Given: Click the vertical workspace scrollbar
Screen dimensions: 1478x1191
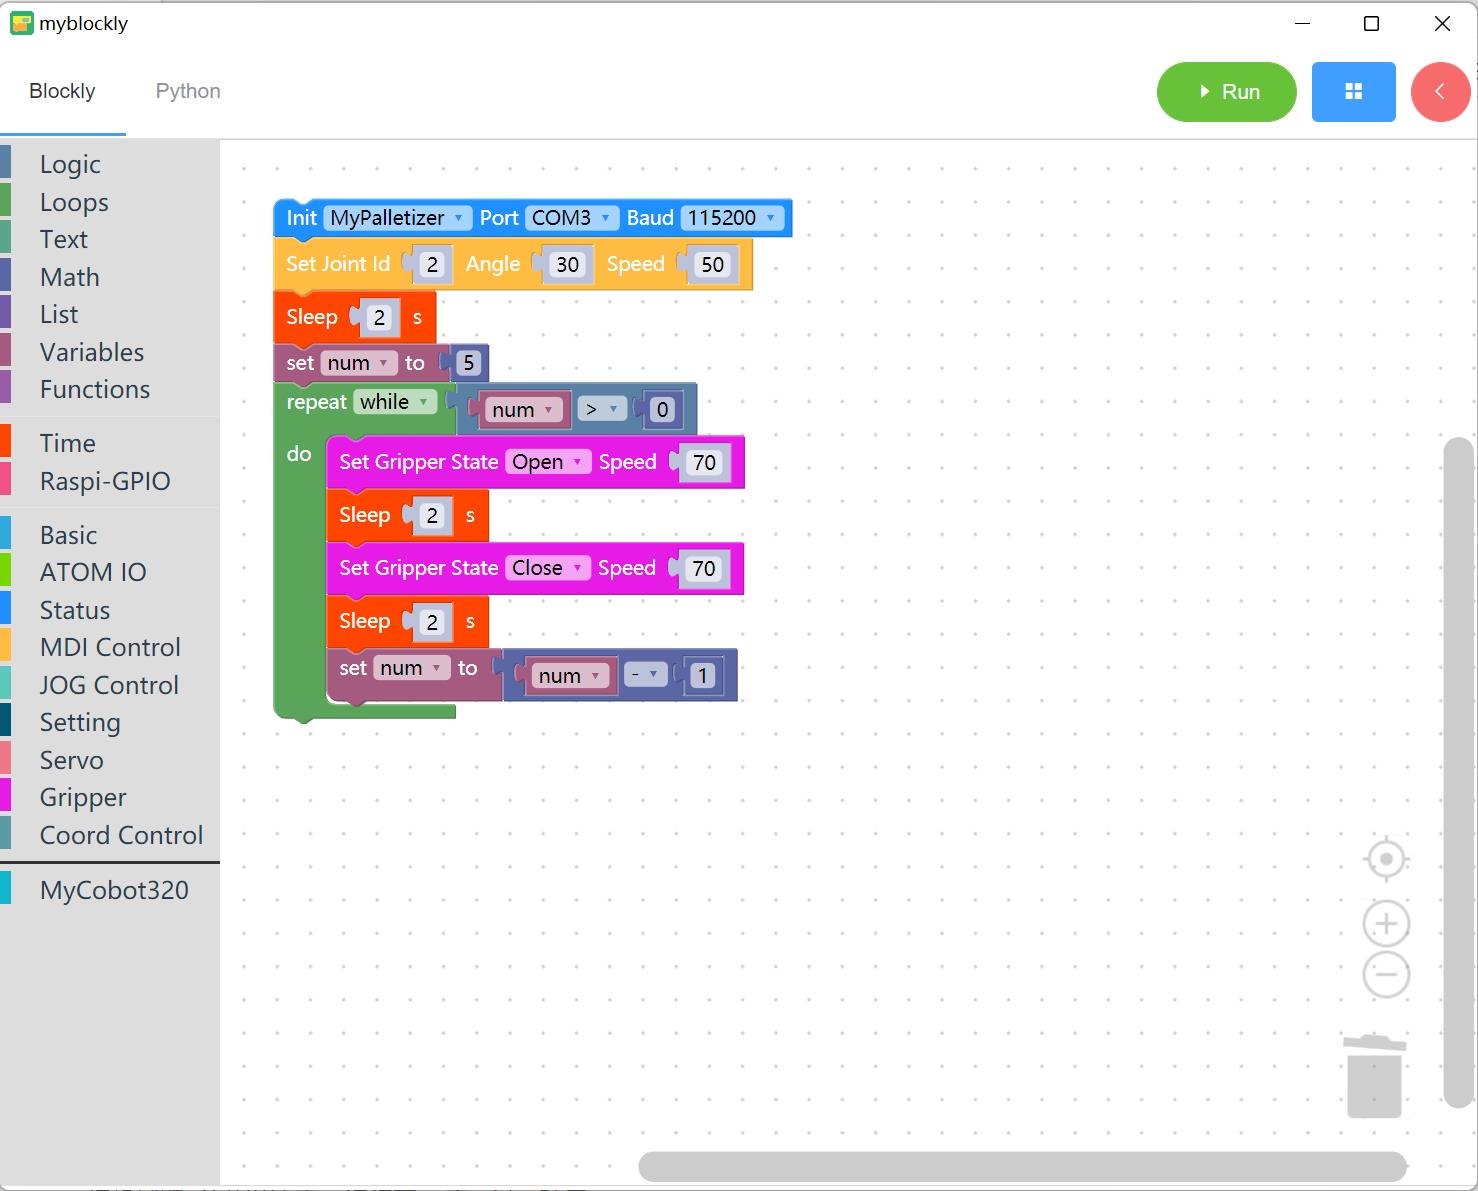Looking at the screenshot, I should click(1459, 772).
